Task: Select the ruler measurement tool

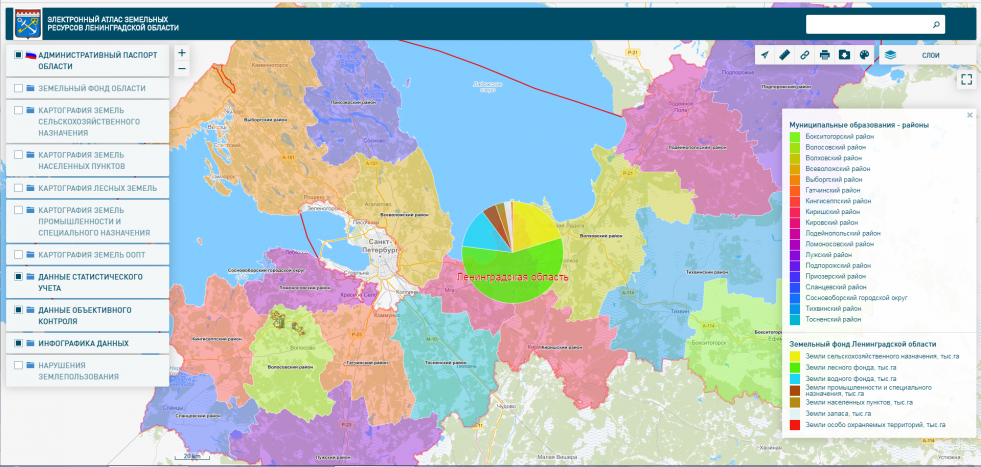Action: [x=785, y=55]
